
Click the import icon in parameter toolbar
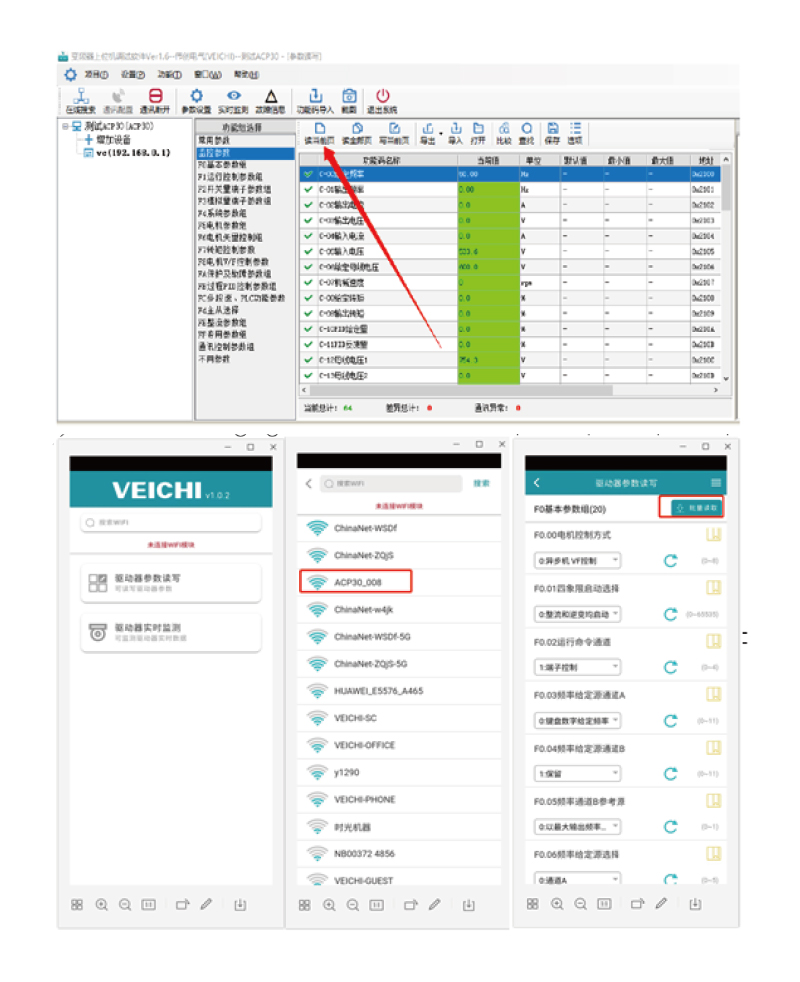[x=455, y=128]
